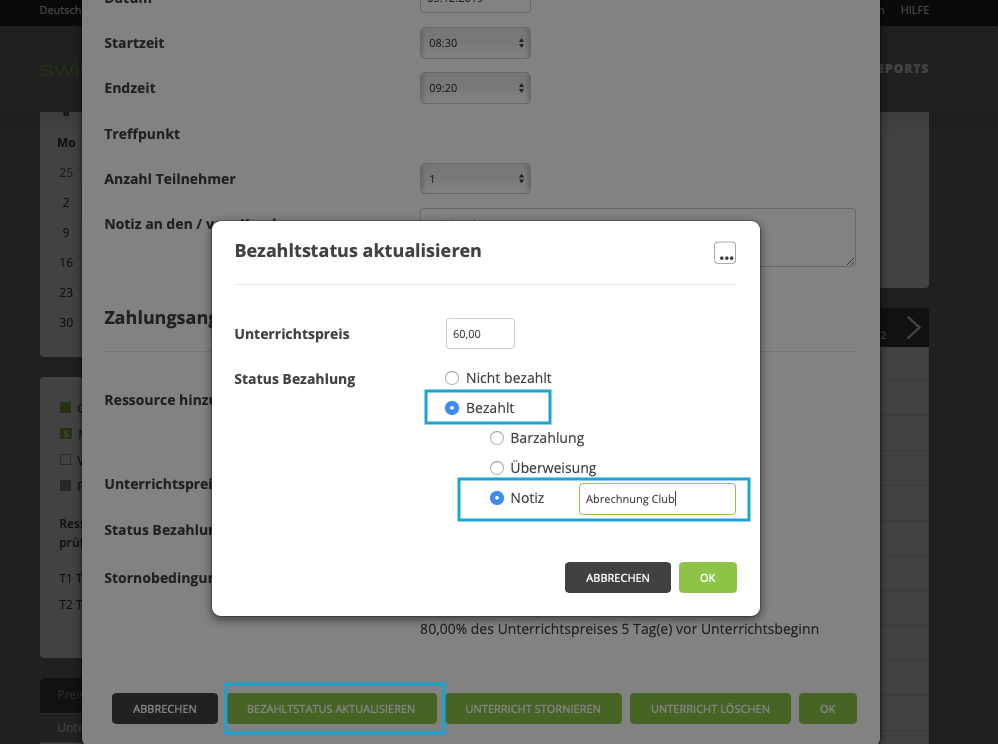Expand the Anzahl Teilnehmer dropdown
998x744 pixels.
pyautogui.click(x=475, y=179)
